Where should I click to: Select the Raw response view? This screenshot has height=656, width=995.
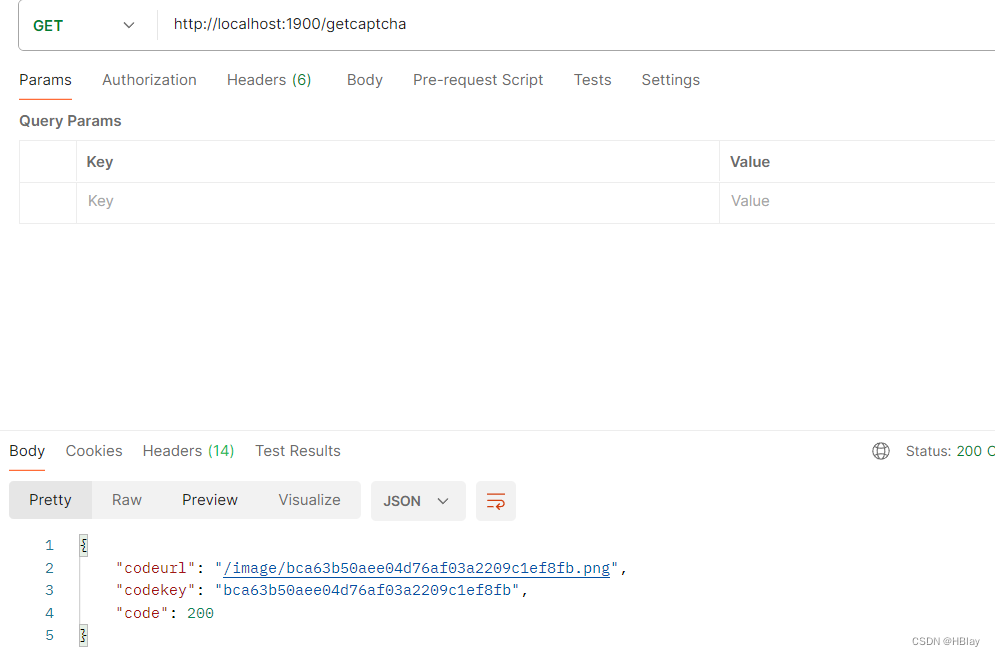126,500
